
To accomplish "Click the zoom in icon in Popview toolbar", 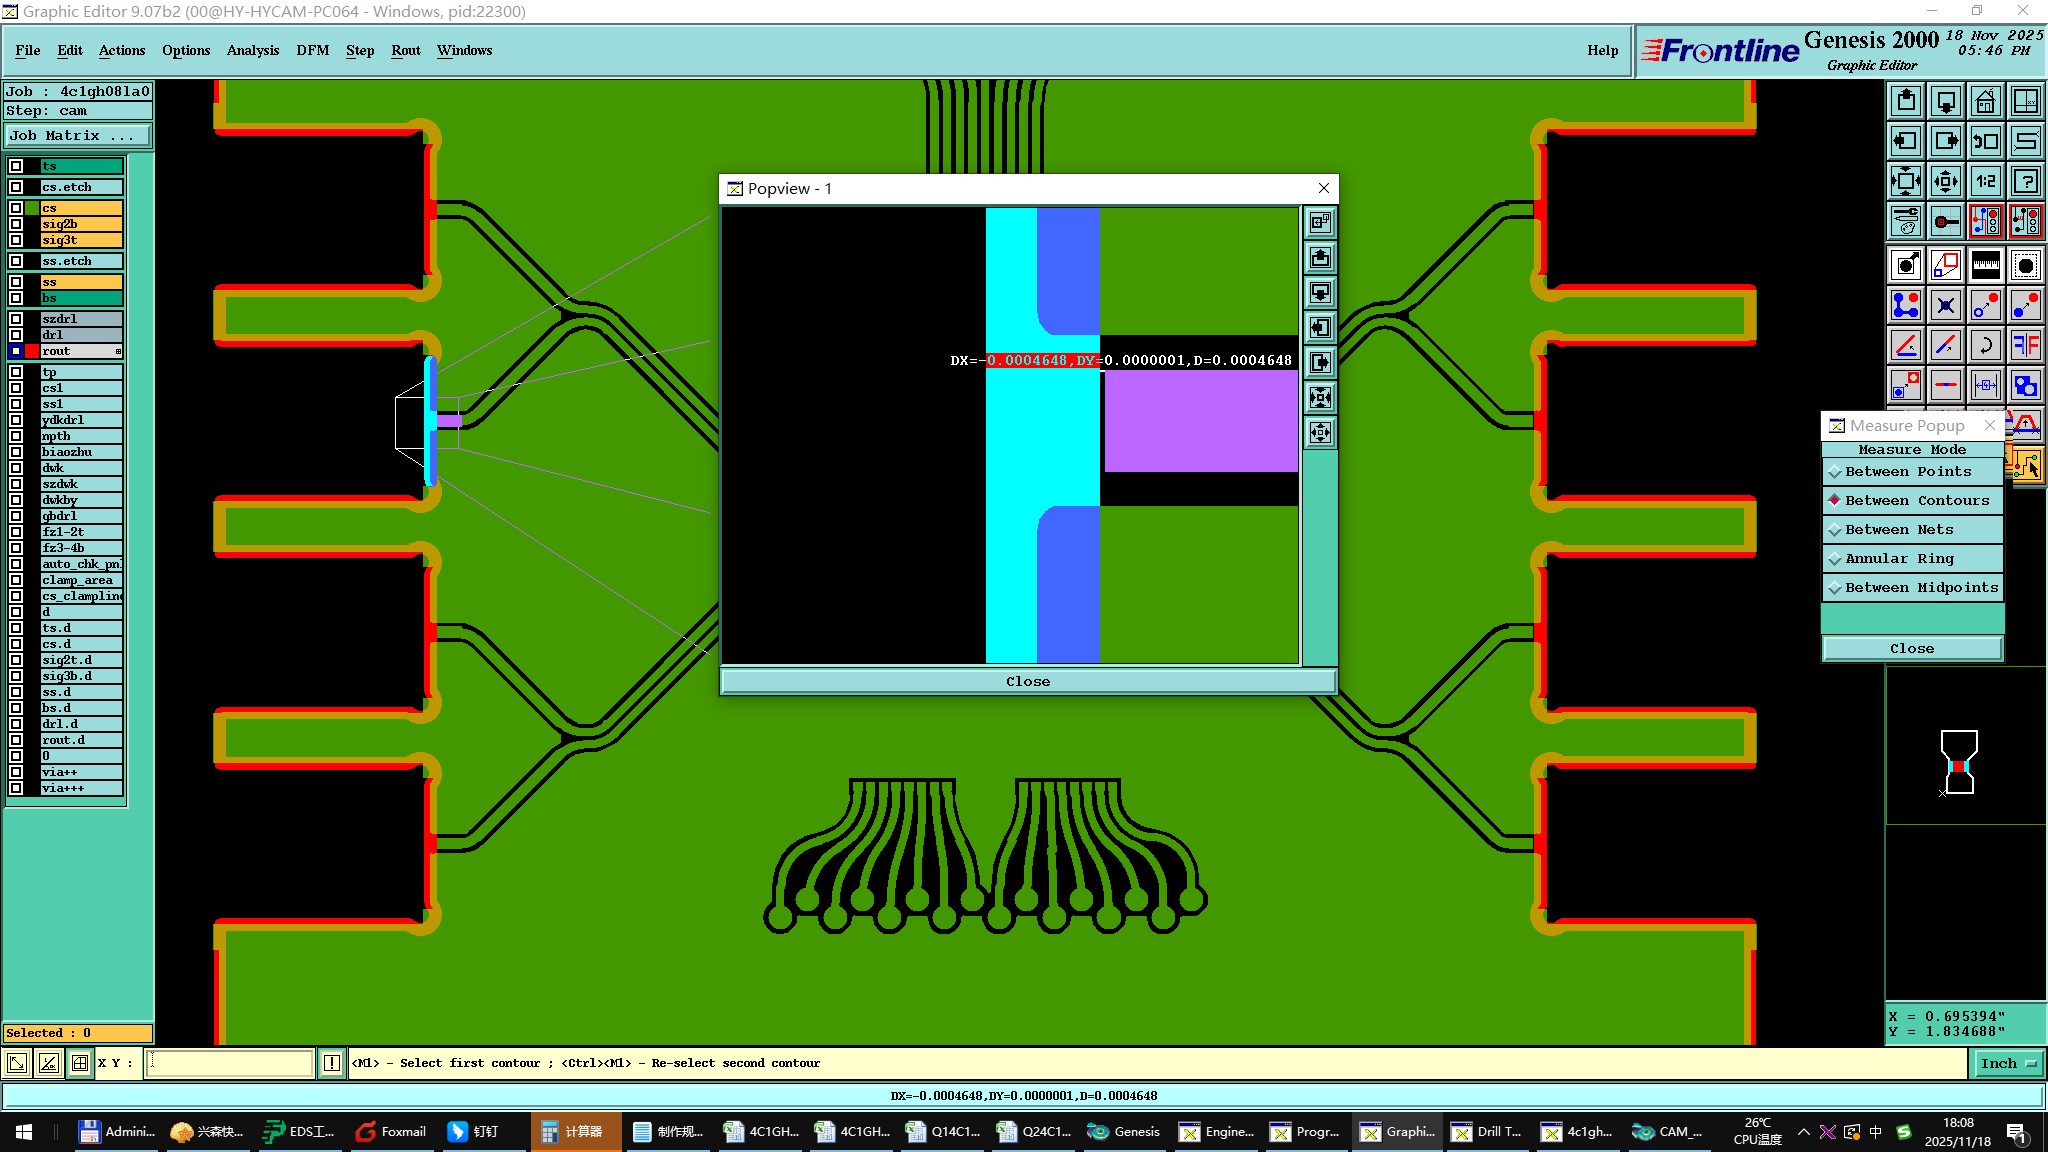I will (1320, 398).
